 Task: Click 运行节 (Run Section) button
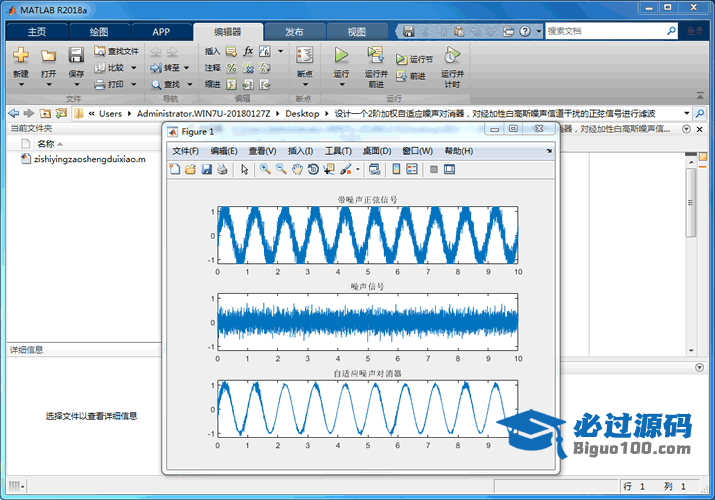pos(414,59)
